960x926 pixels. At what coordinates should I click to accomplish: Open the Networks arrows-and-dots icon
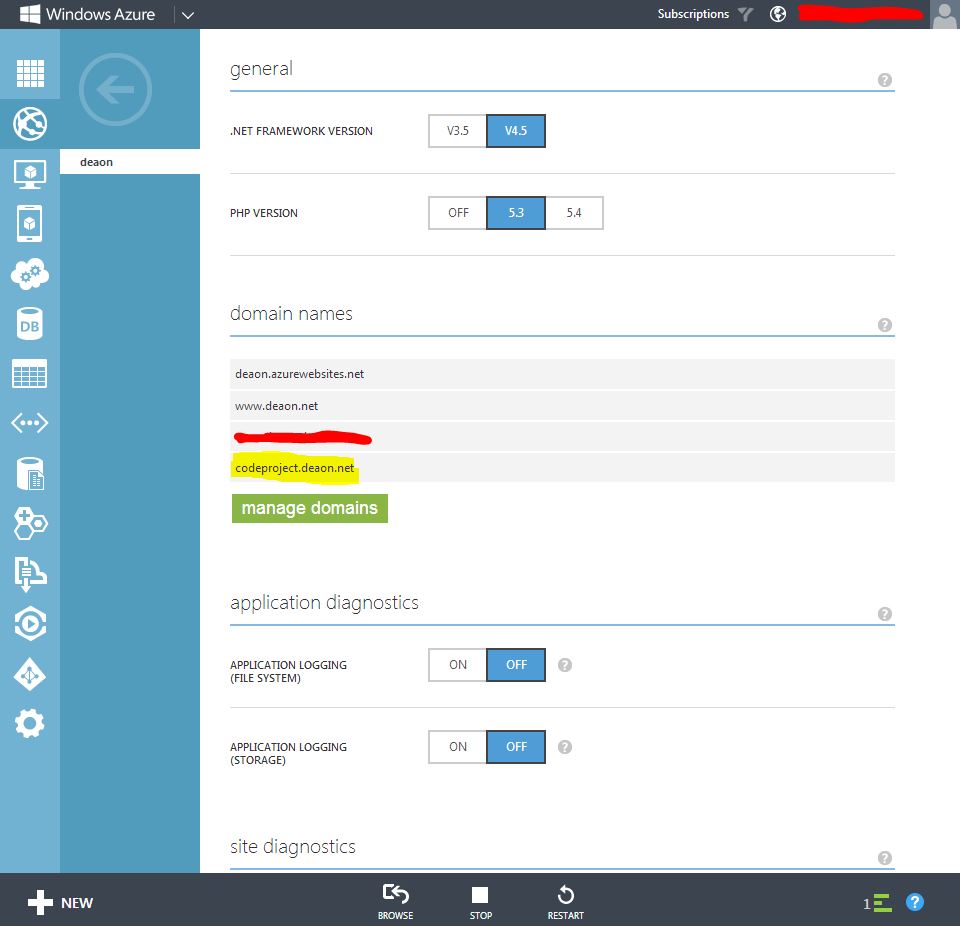coord(30,423)
